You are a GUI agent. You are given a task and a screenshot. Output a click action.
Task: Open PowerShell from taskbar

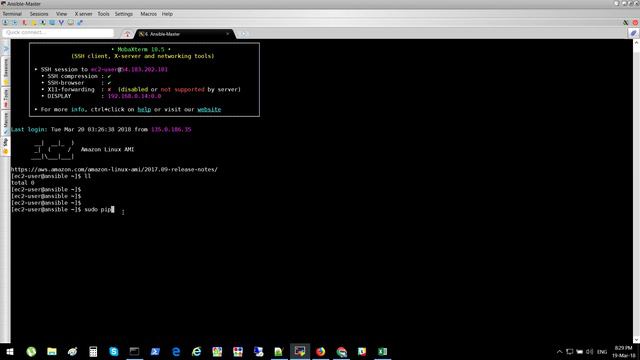pyautogui.click(x=155, y=351)
